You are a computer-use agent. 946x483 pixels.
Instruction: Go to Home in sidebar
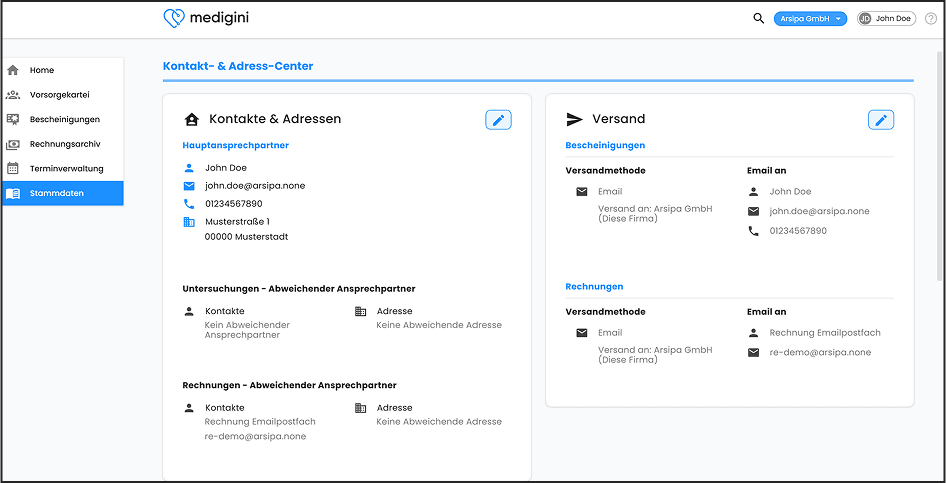pyautogui.click(x=63, y=70)
